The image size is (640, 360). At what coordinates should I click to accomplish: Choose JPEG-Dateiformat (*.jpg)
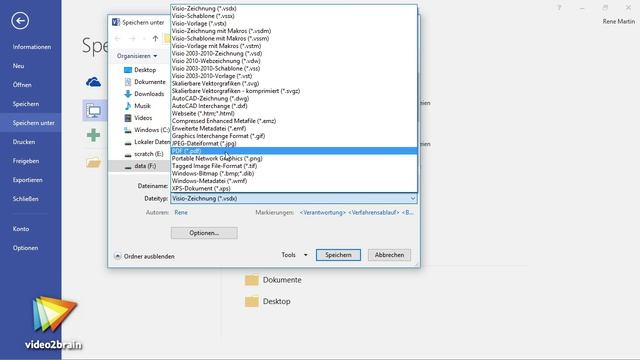point(294,143)
